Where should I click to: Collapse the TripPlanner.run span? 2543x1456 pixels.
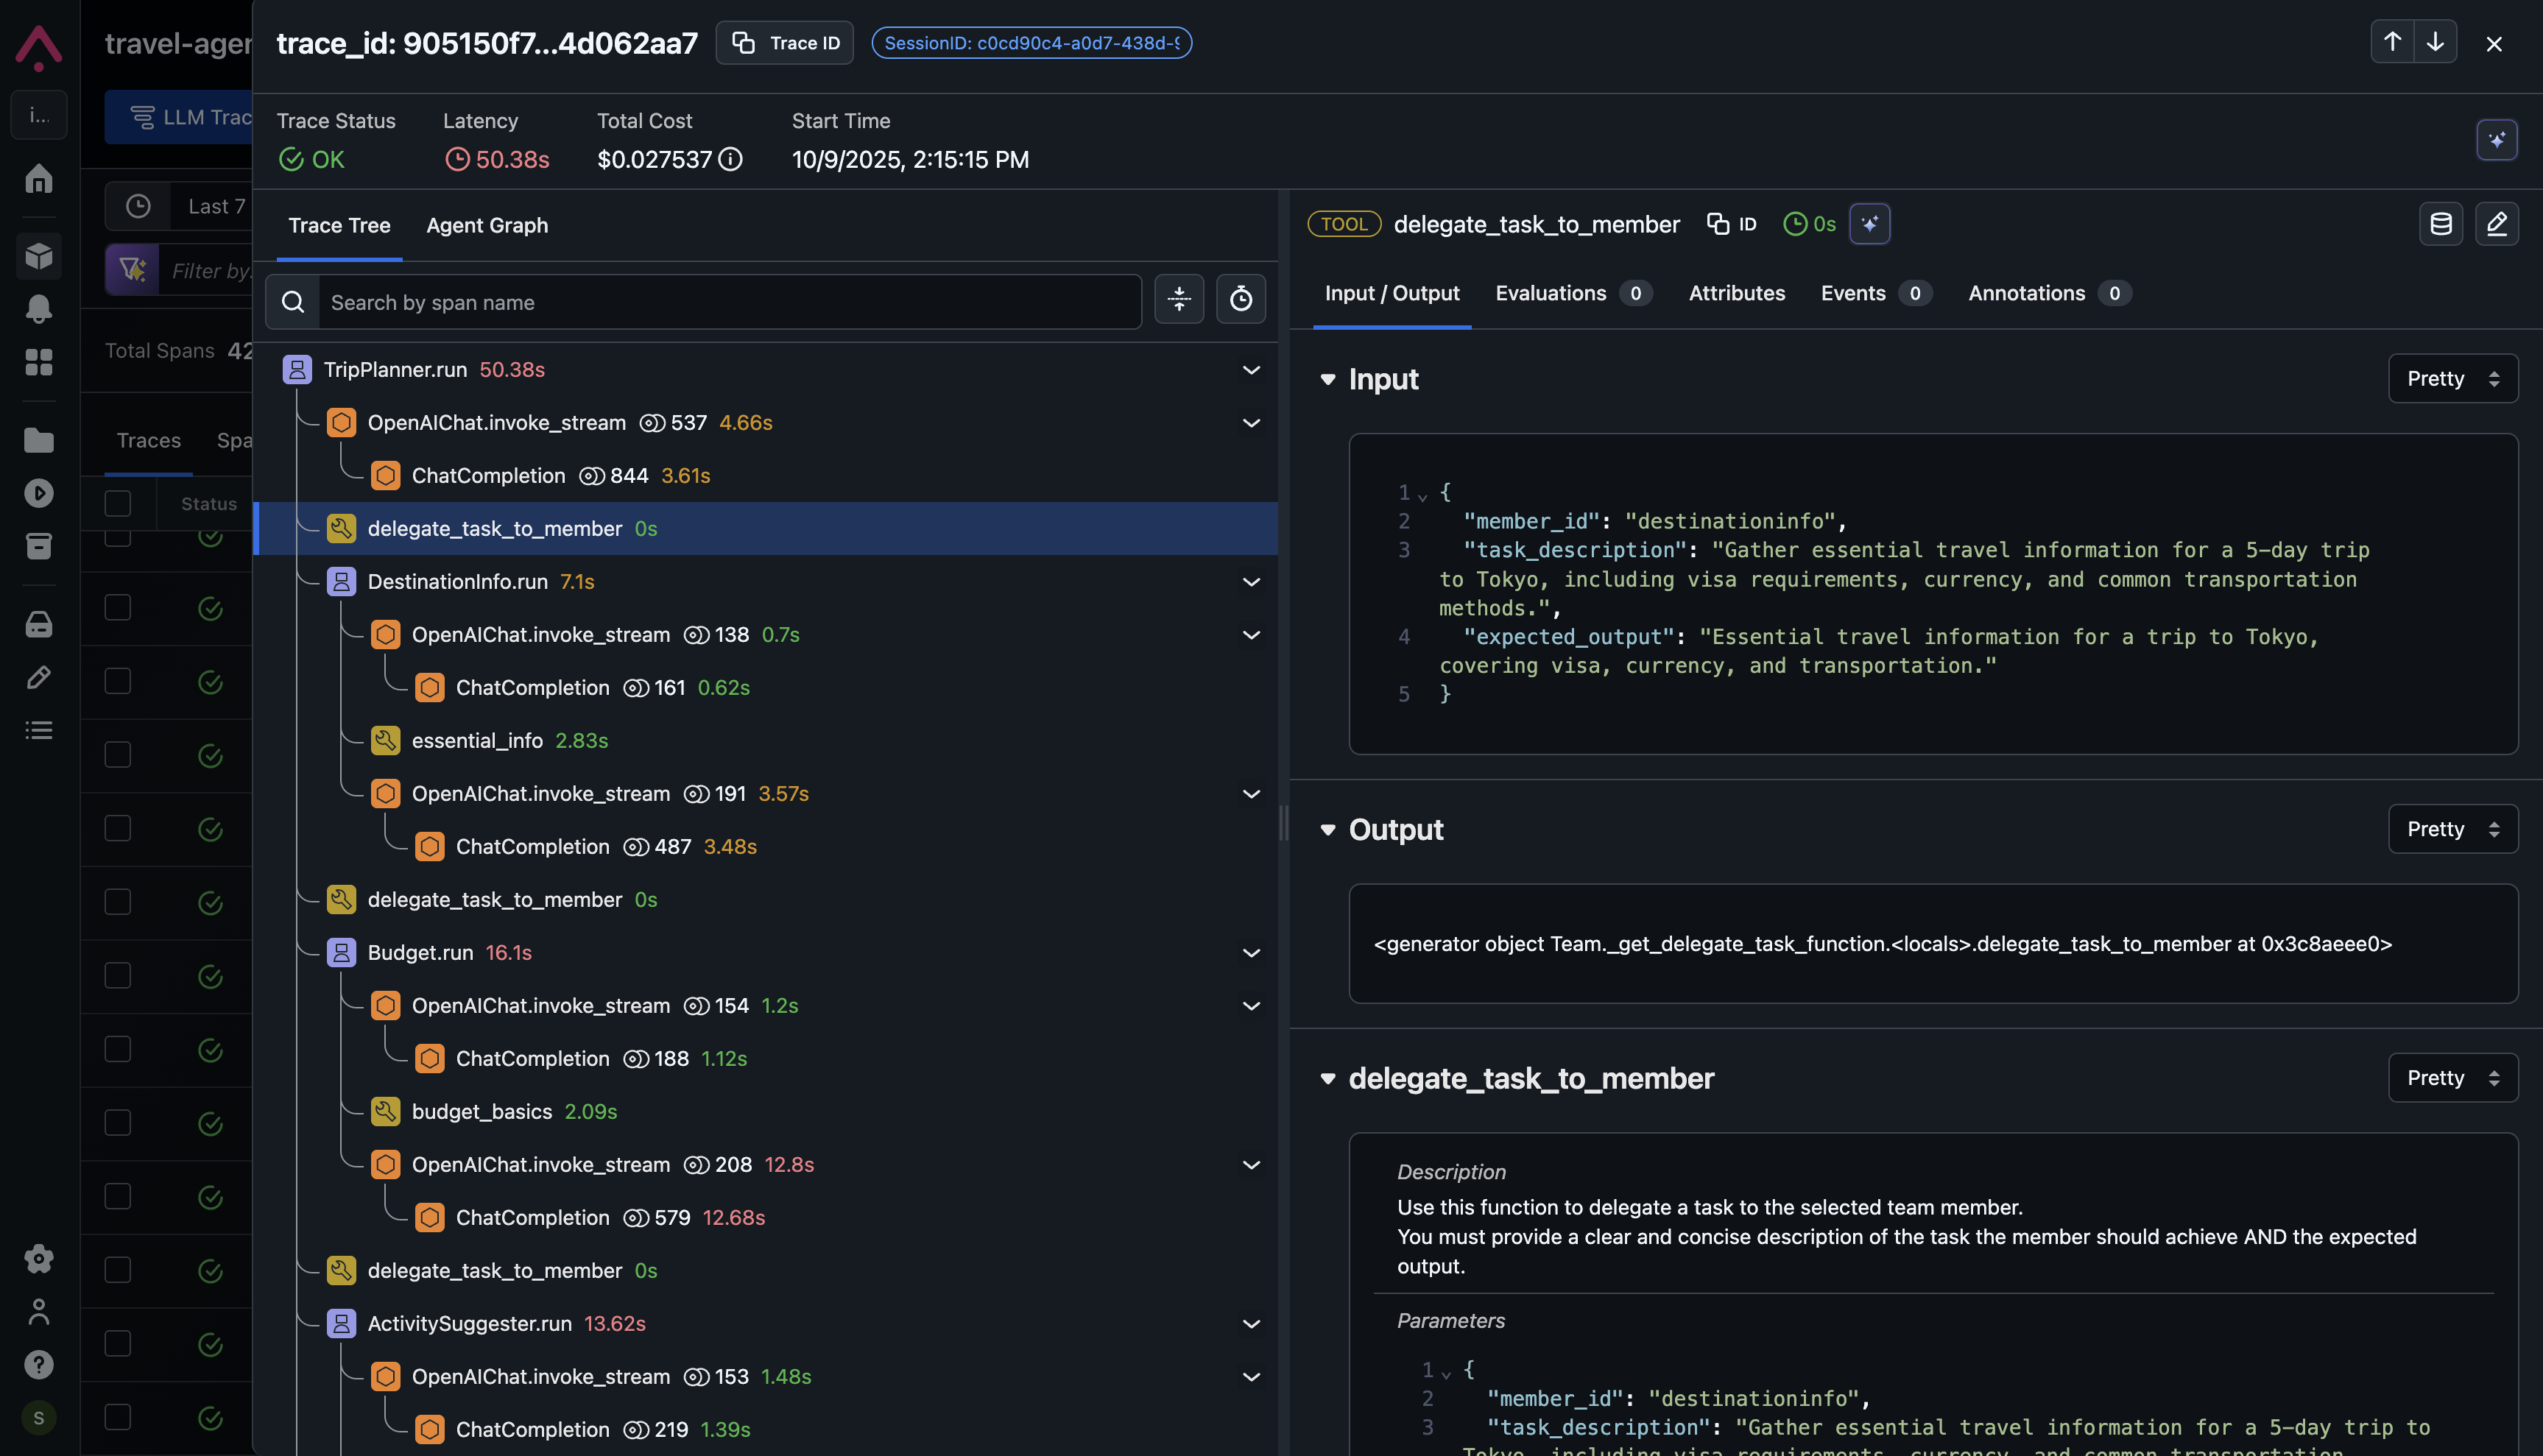1251,370
